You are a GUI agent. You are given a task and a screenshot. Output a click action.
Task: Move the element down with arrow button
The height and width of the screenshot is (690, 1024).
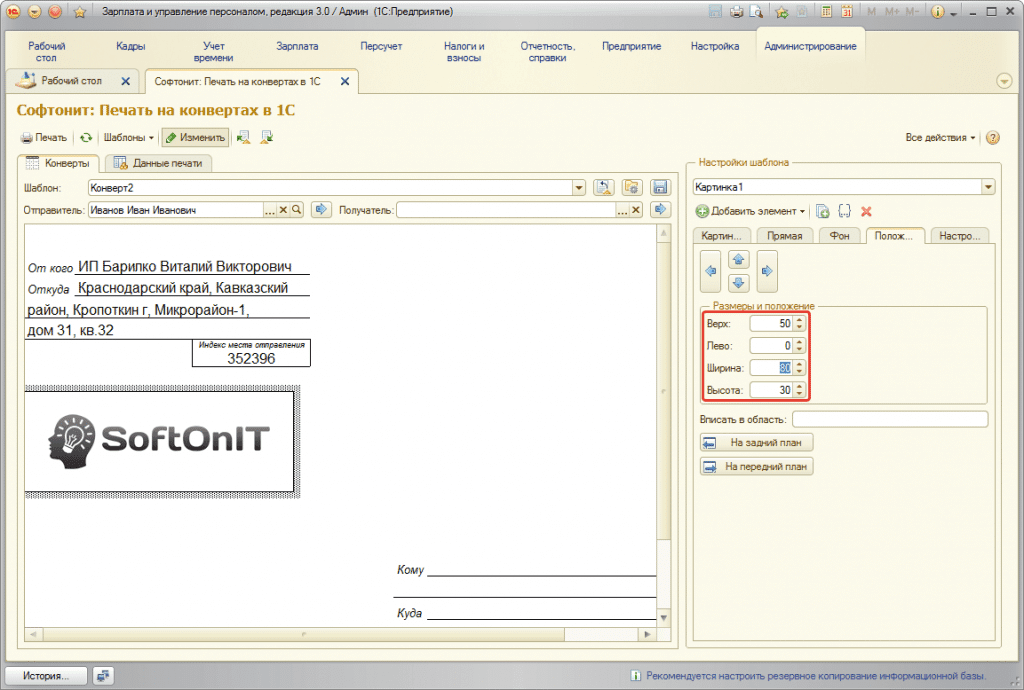coord(739,283)
